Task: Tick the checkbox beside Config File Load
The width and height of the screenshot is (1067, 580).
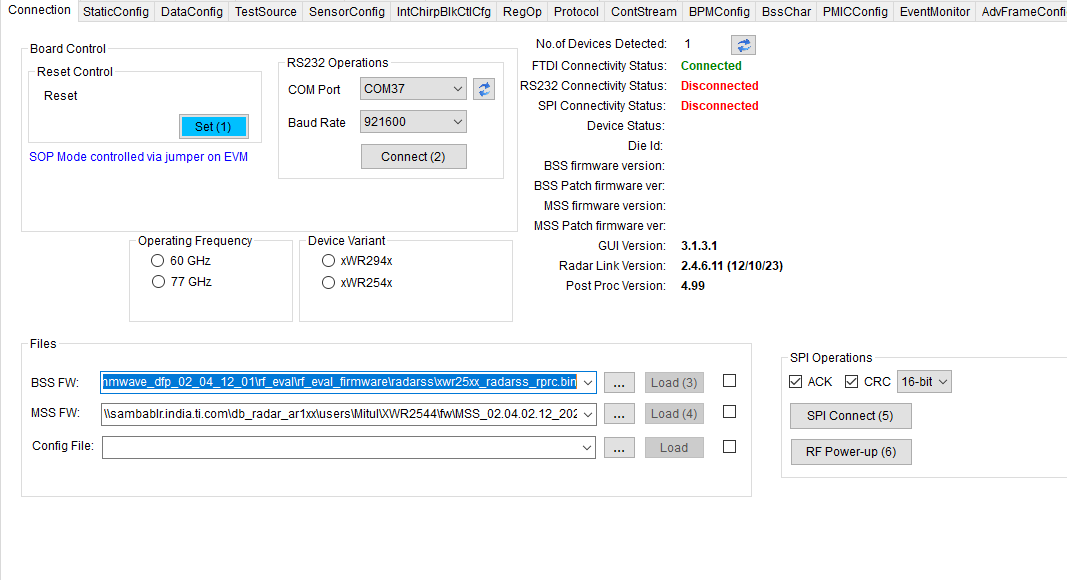Action: click(729, 447)
